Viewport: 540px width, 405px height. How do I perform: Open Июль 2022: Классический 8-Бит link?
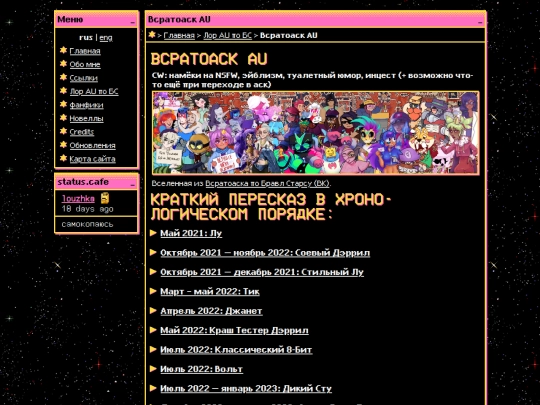click(236, 350)
